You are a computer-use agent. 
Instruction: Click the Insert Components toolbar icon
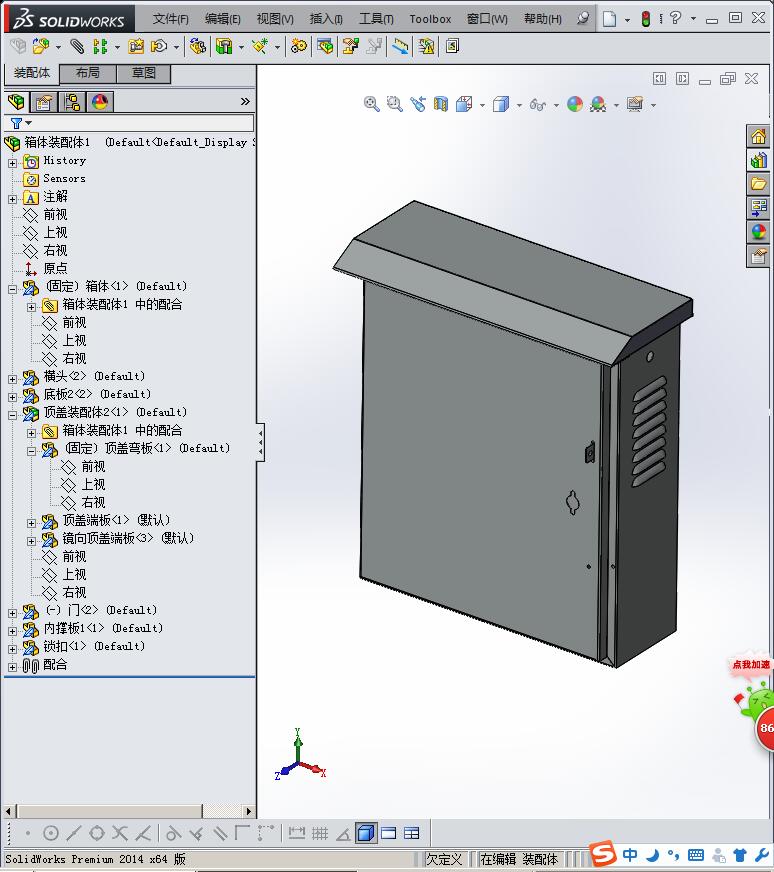coord(41,46)
